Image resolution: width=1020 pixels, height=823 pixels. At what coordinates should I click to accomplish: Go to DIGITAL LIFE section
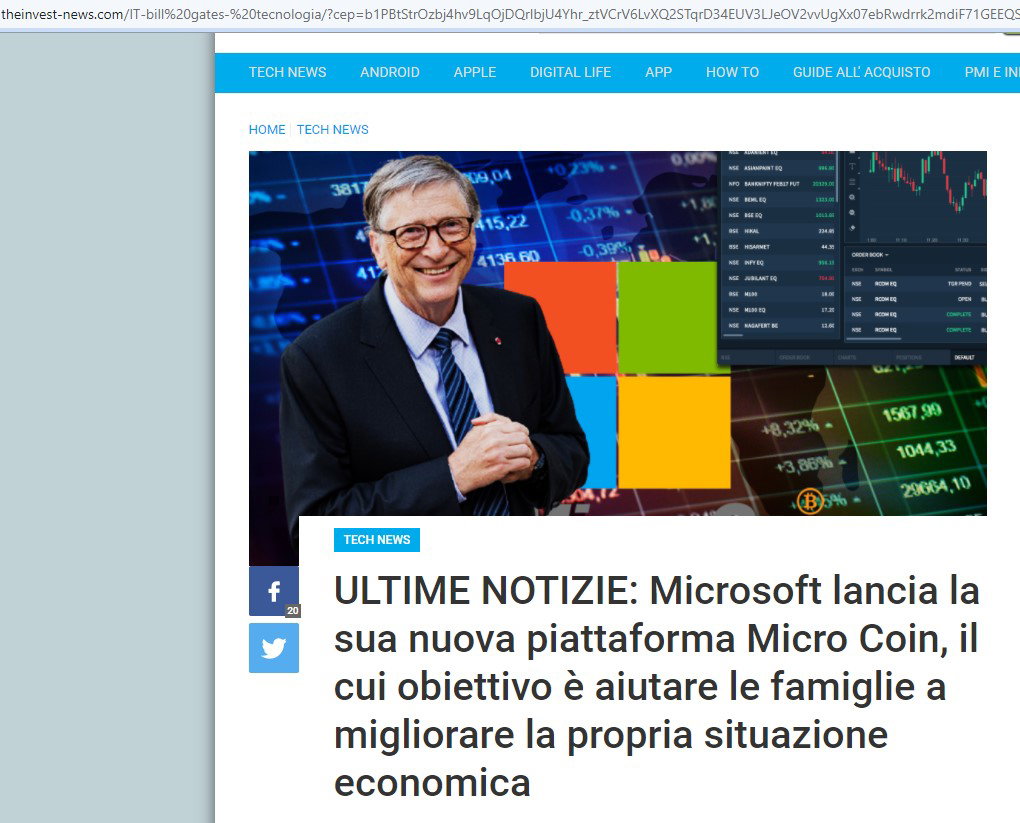pos(570,72)
